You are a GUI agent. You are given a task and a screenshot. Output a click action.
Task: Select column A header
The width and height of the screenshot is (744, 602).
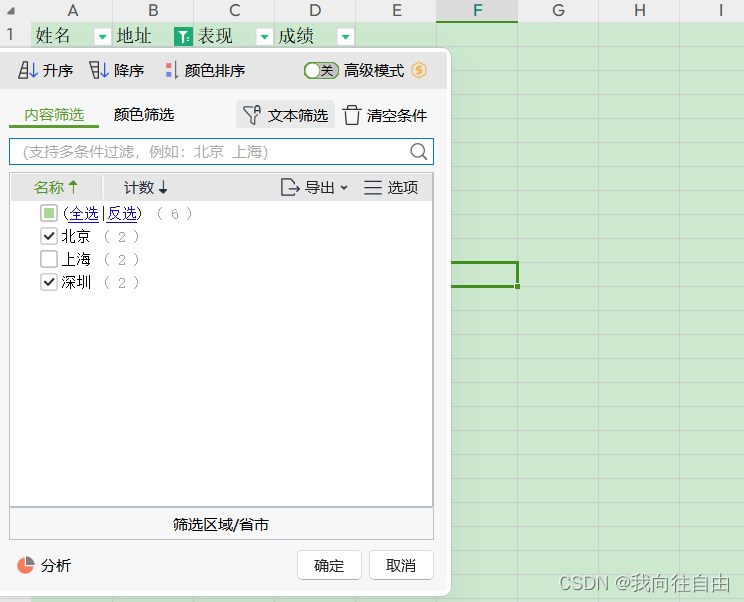(x=72, y=10)
